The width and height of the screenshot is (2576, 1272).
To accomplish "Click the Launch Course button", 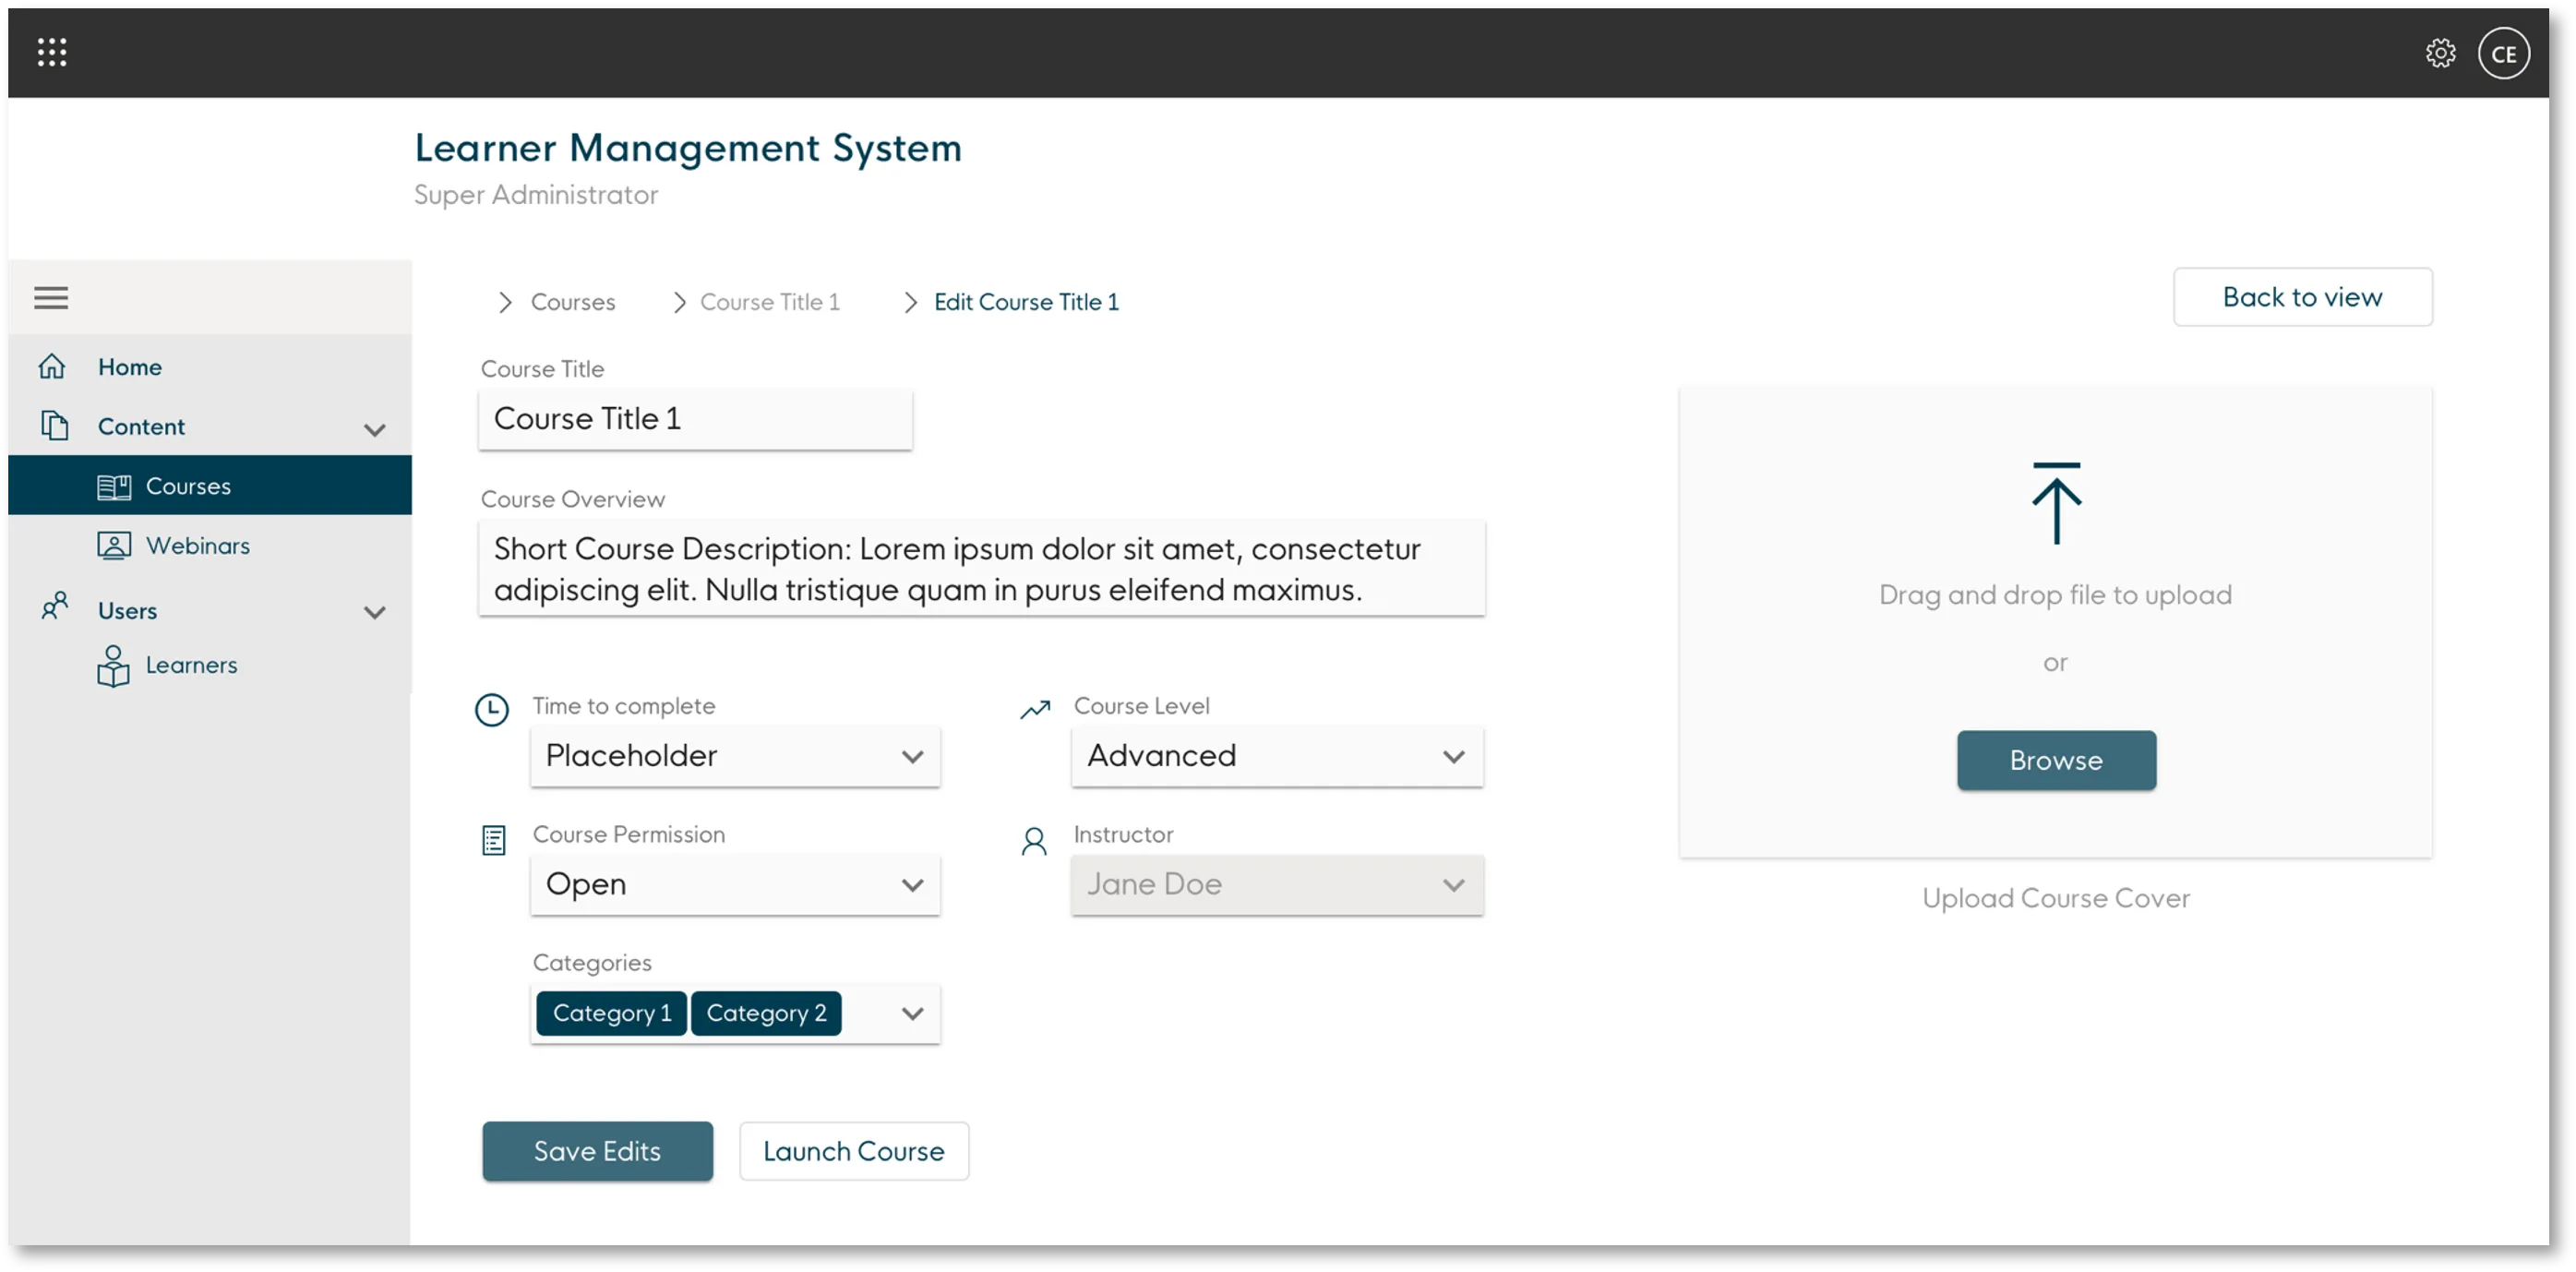I will point(853,1151).
